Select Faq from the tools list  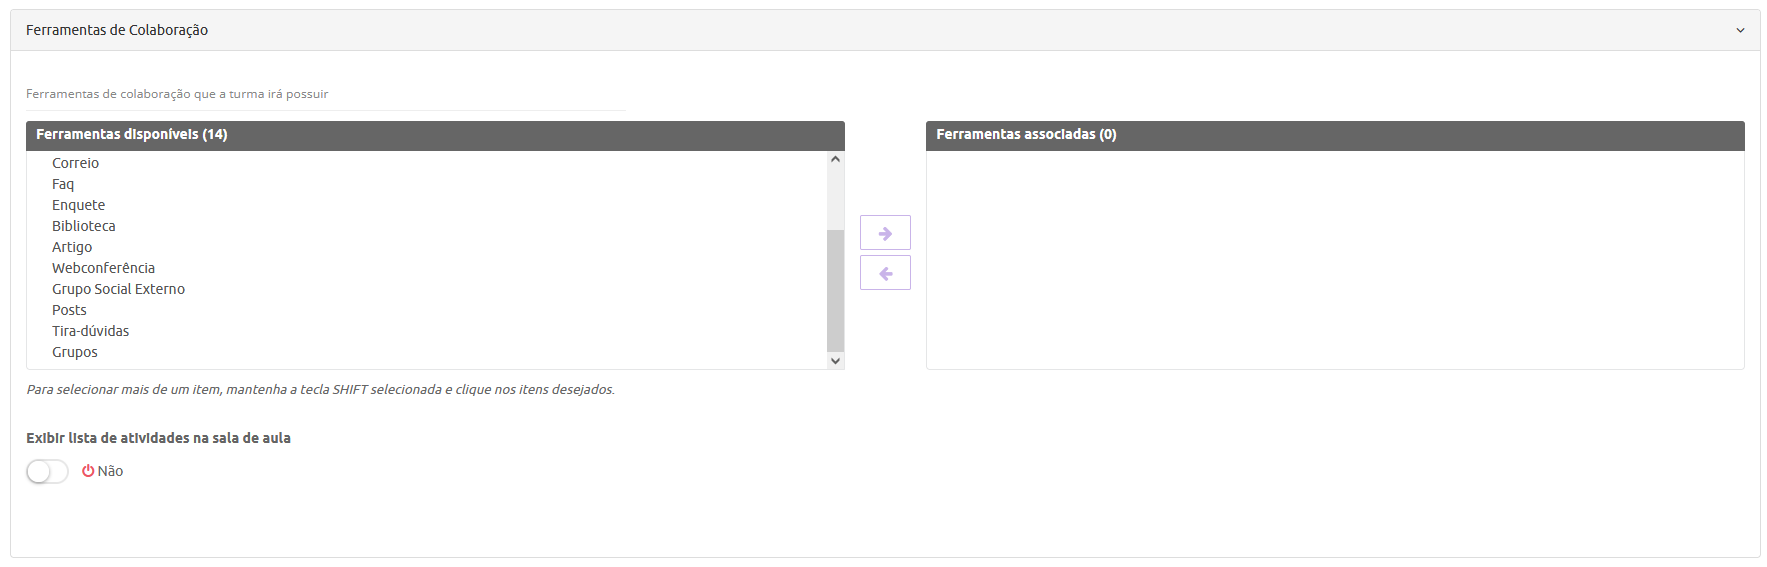pos(63,184)
